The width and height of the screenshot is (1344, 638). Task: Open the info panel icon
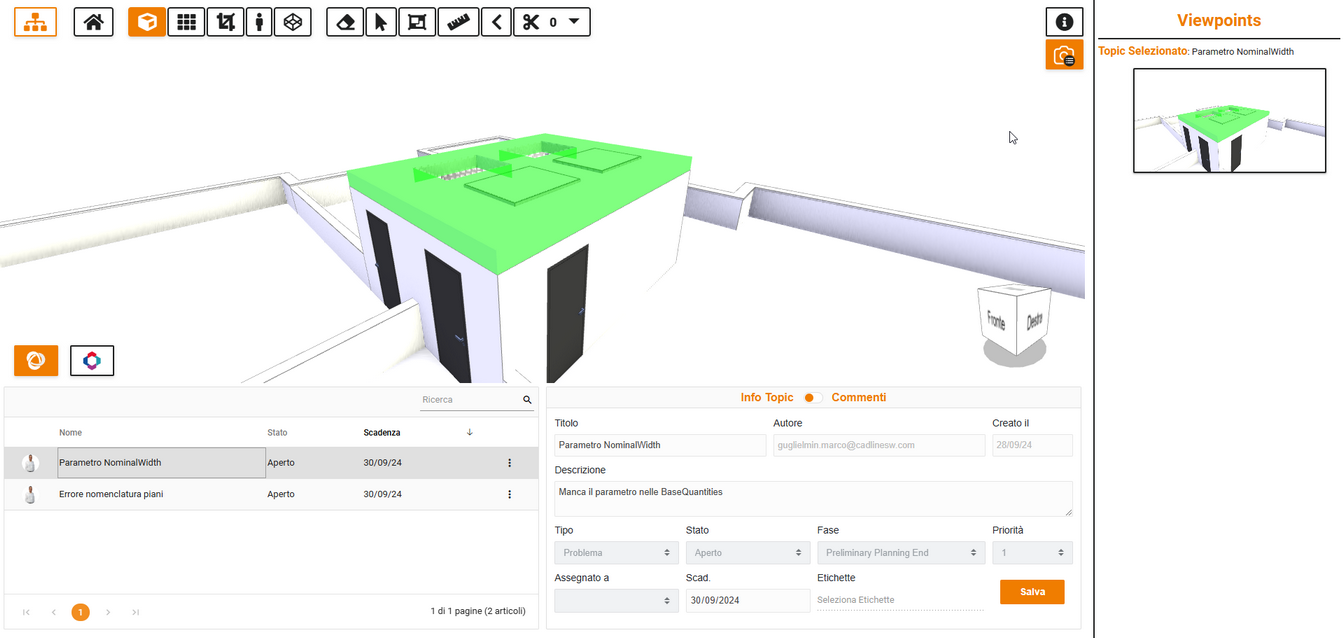coord(1065,22)
